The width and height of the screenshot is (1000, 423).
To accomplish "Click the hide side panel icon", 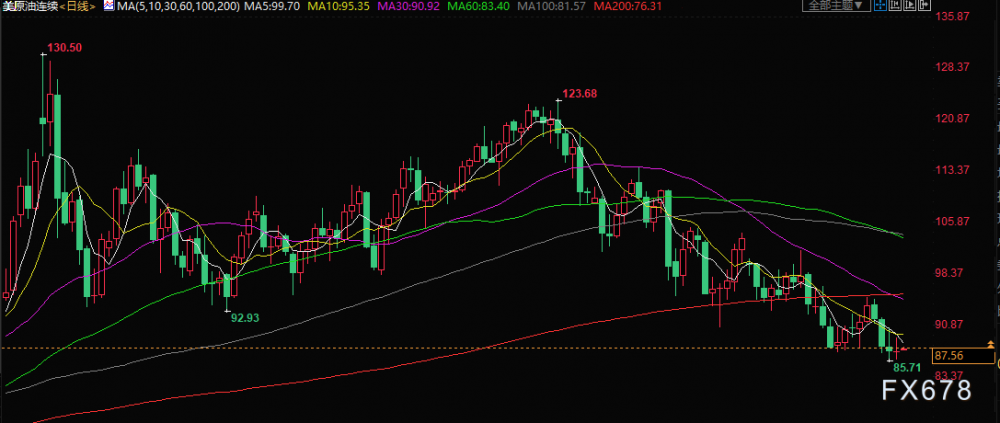I will pyautogui.click(x=924, y=5).
